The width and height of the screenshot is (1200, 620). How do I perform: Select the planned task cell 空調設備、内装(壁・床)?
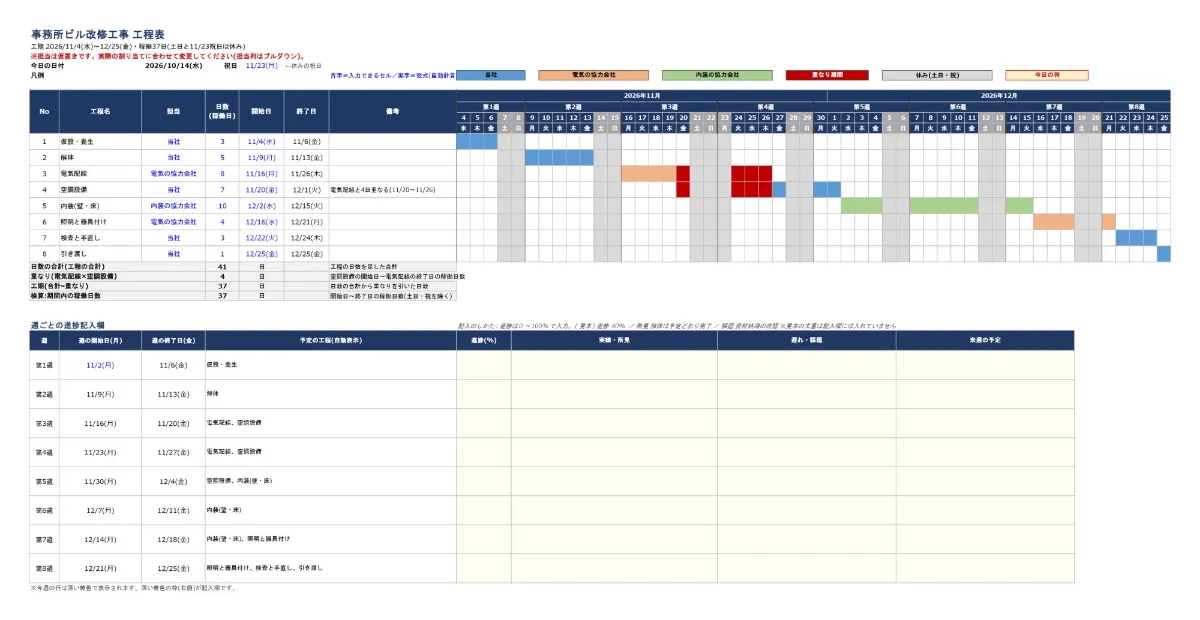tap(330, 481)
